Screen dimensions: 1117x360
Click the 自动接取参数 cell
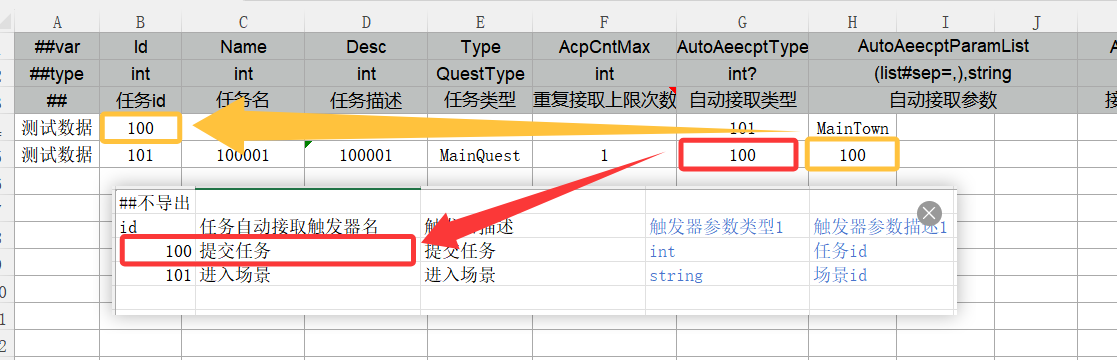pyautogui.click(x=943, y=101)
